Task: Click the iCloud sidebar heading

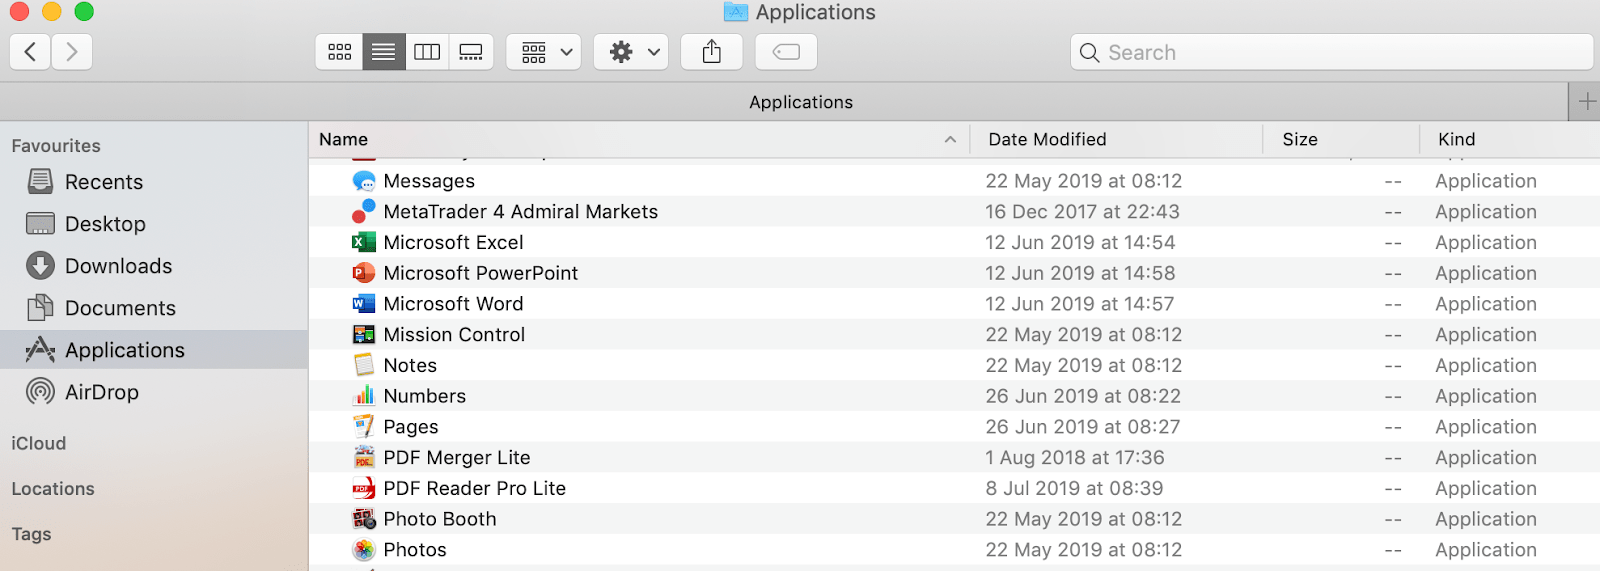Action: tap(39, 443)
